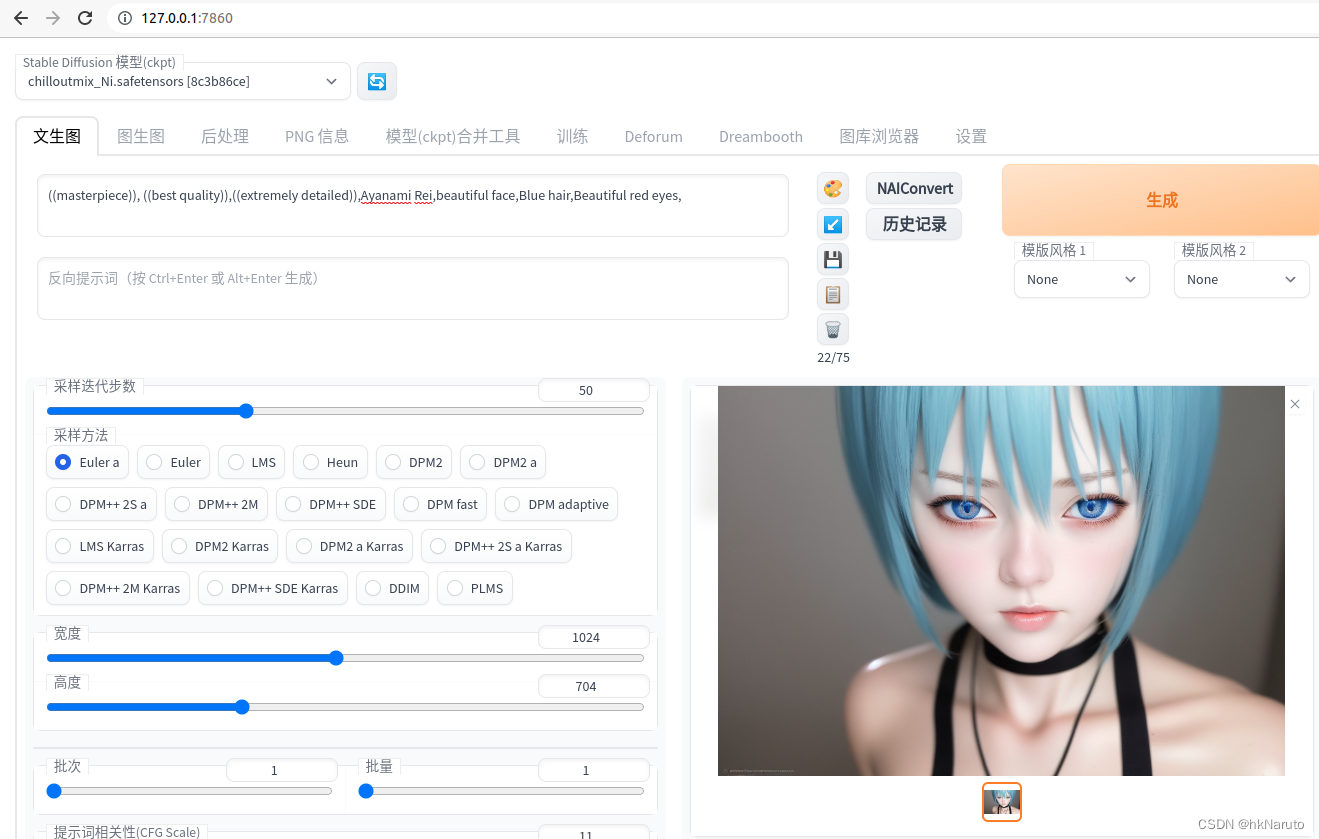
Task: Click the generated blue-haired portrait image
Action: point(1001,580)
